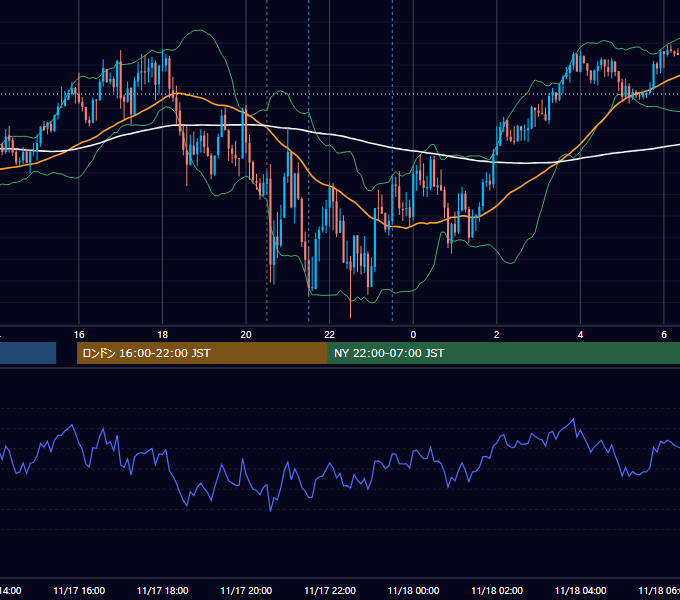The width and height of the screenshot is (680, 600).
Task: Click the NY 22:00-07:00 JST session bar
Action: tap(503, 353)
